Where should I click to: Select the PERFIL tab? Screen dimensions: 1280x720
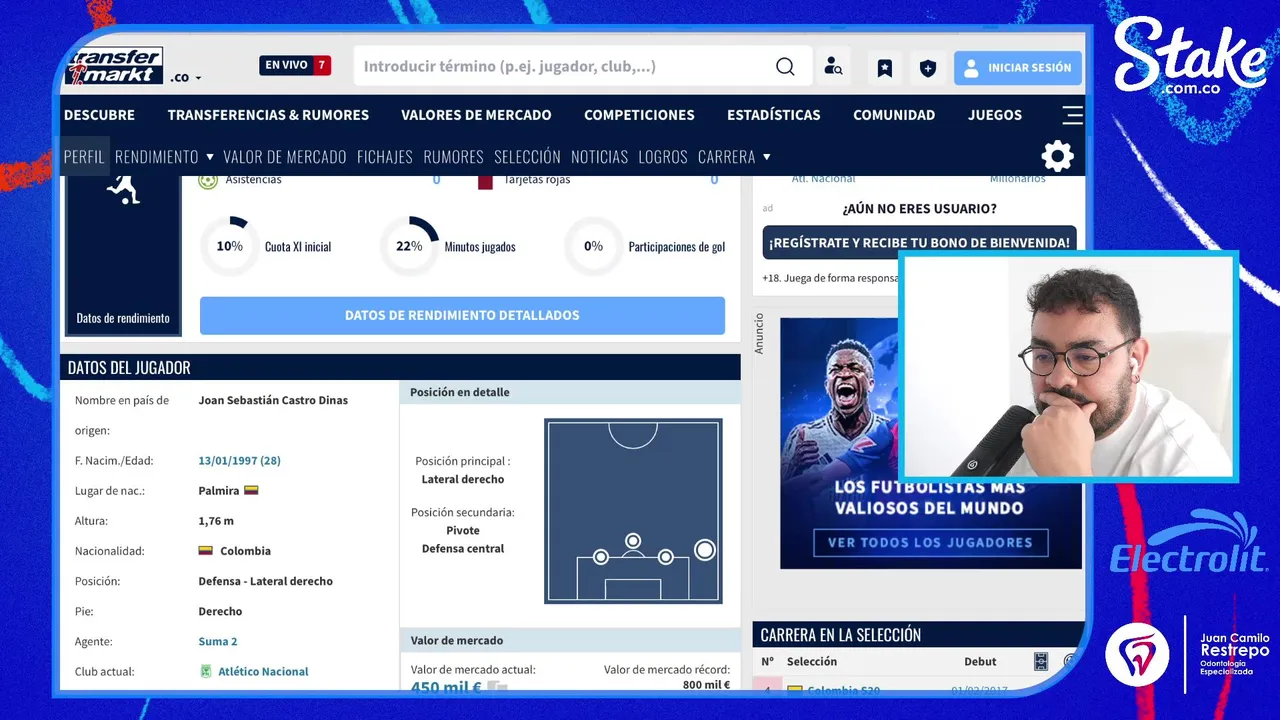(84, 157)
